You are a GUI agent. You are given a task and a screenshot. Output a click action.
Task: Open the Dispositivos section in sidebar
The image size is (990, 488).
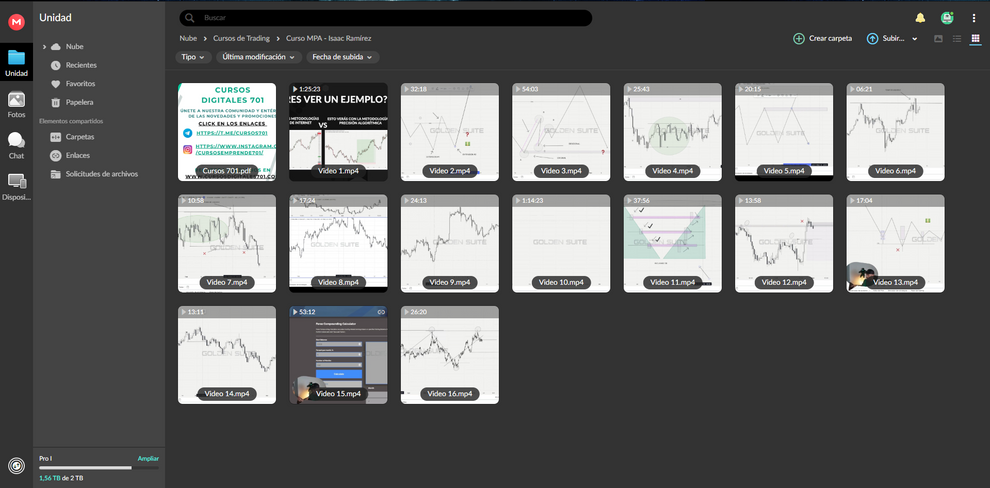16,186
